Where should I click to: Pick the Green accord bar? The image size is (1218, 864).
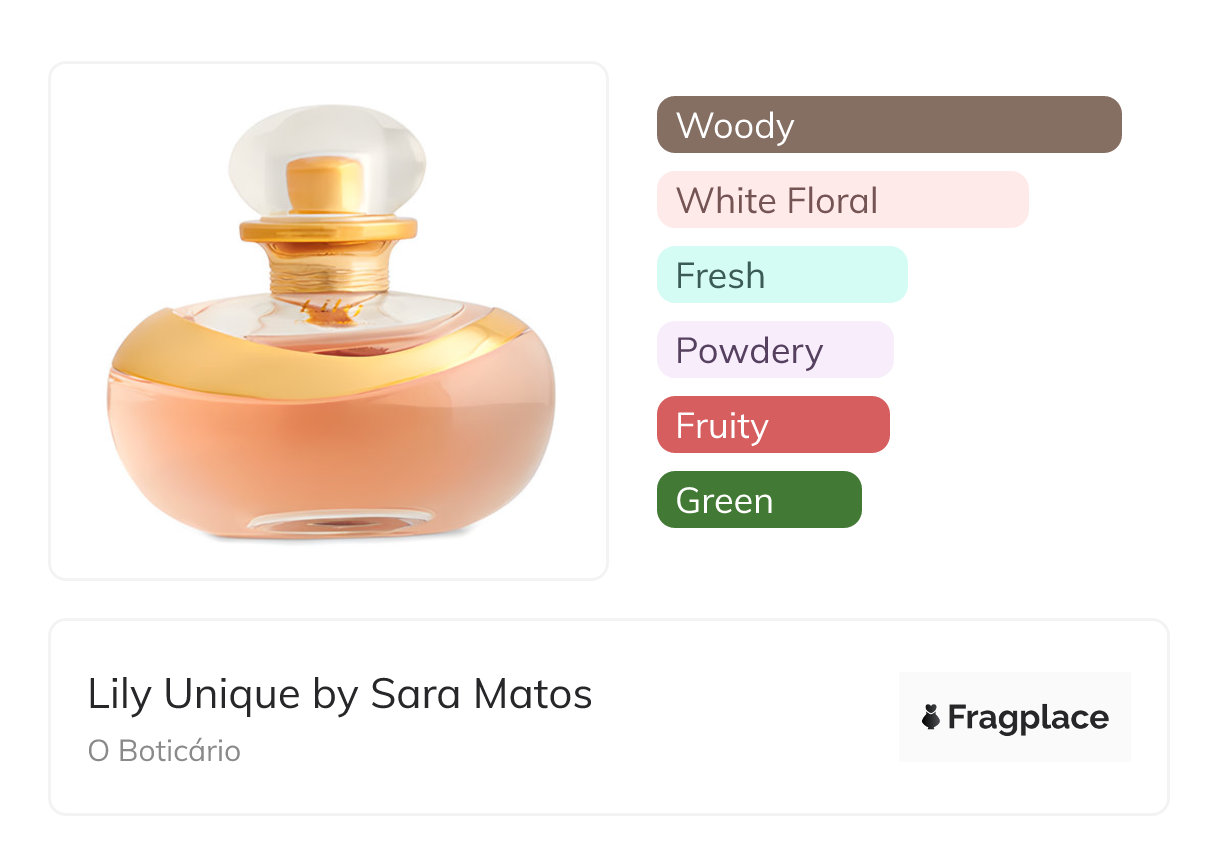click(x=758, y=500)
